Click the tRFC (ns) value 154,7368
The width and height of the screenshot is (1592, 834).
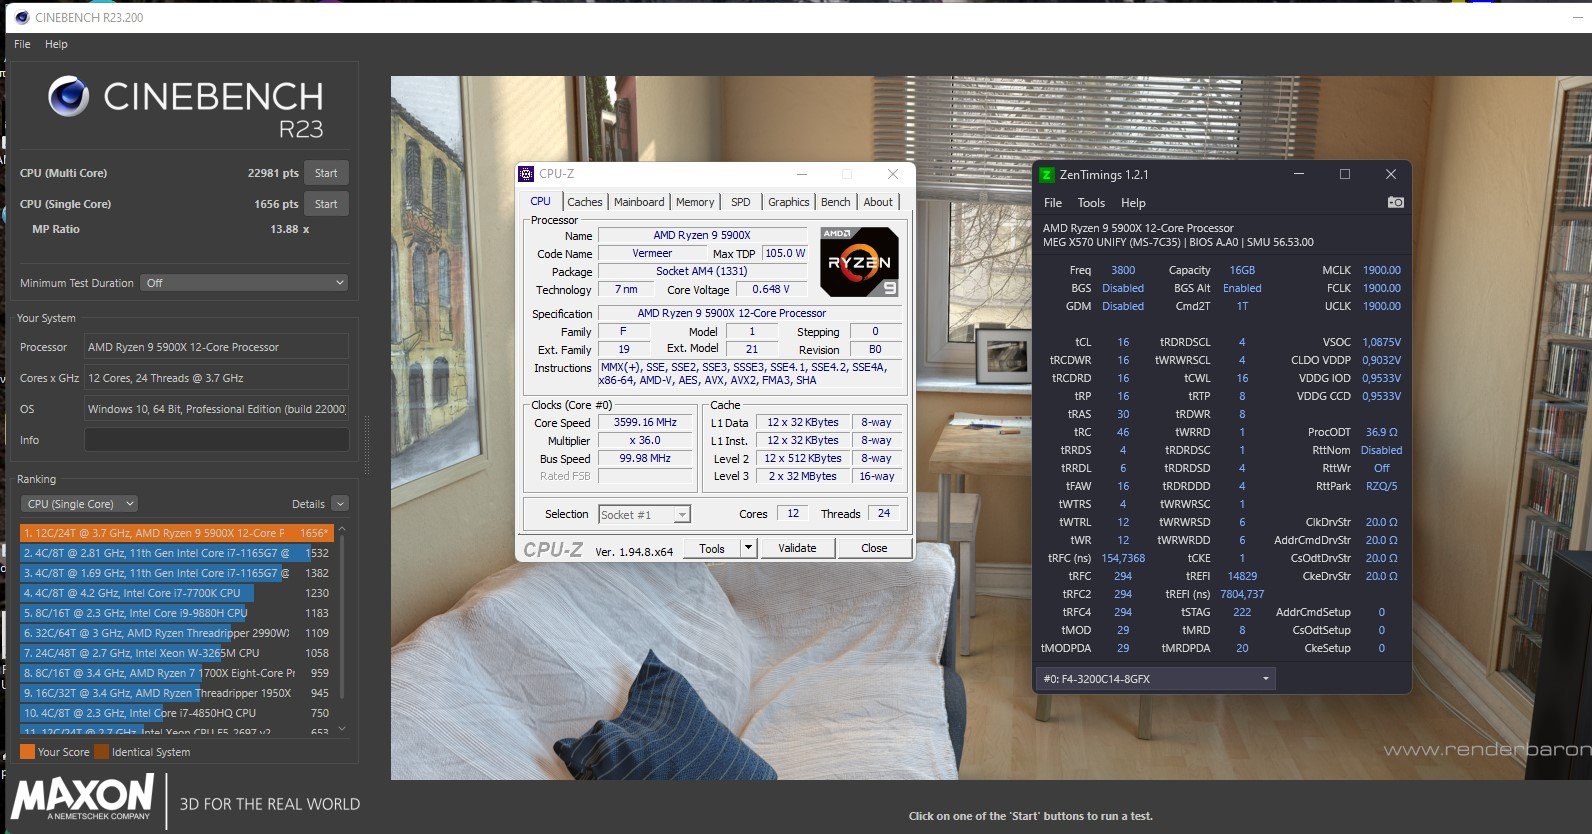1123,558
